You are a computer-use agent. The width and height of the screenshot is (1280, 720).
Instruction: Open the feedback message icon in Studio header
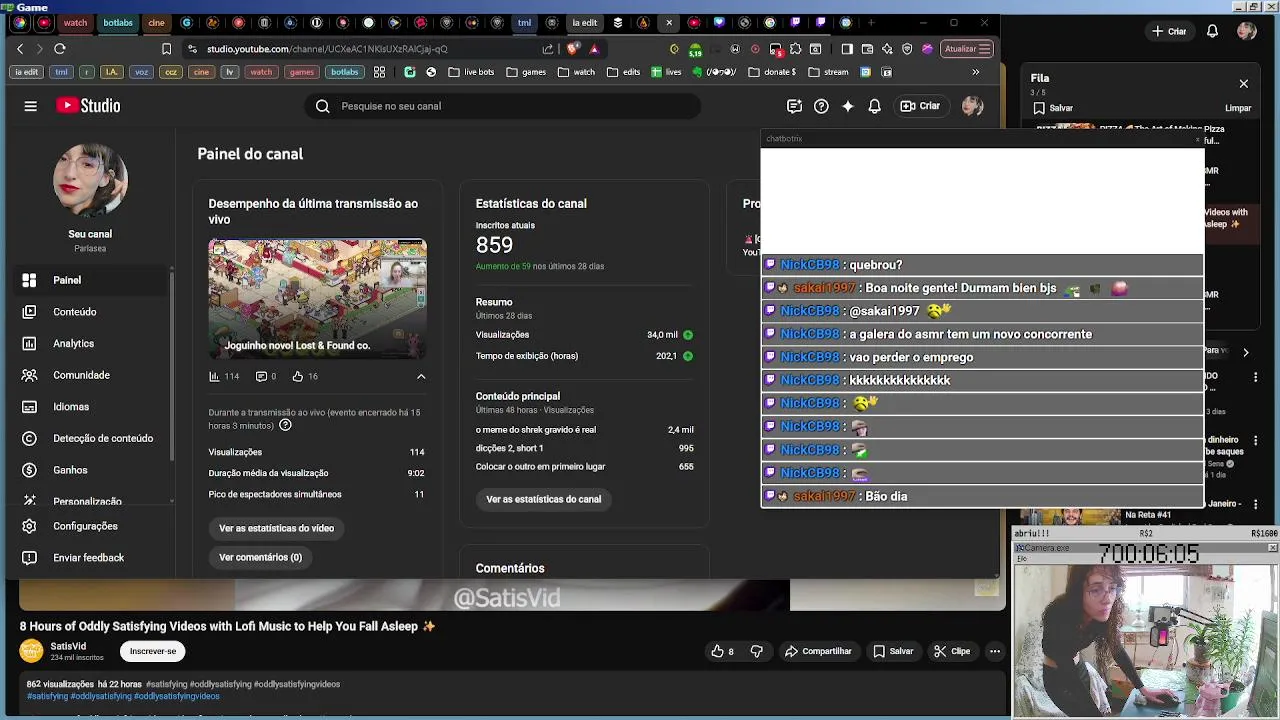coord(794,106)
